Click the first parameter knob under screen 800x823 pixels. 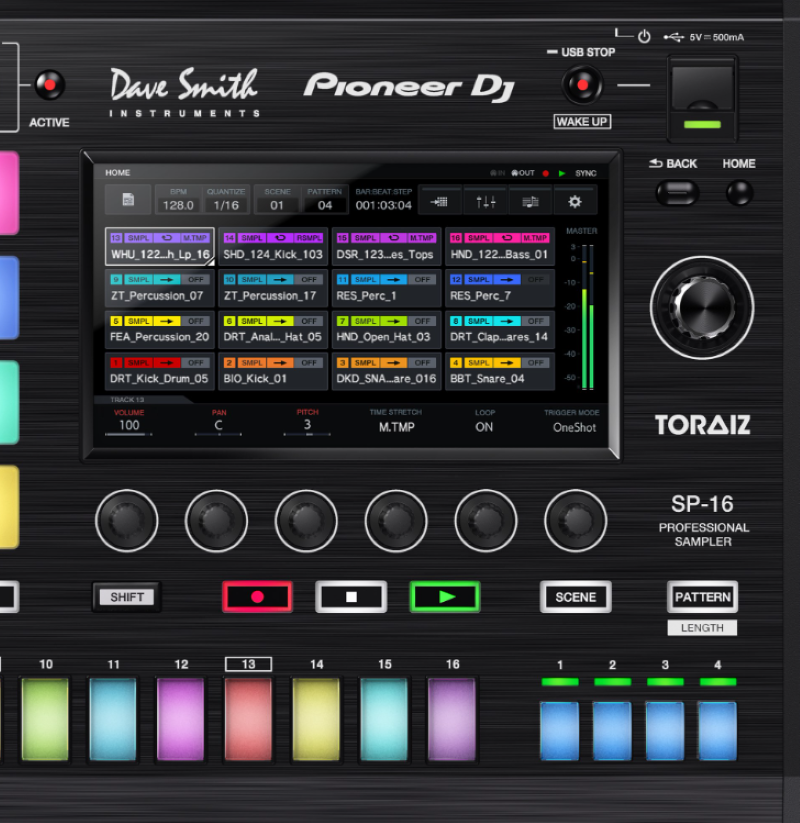(127, 520)
